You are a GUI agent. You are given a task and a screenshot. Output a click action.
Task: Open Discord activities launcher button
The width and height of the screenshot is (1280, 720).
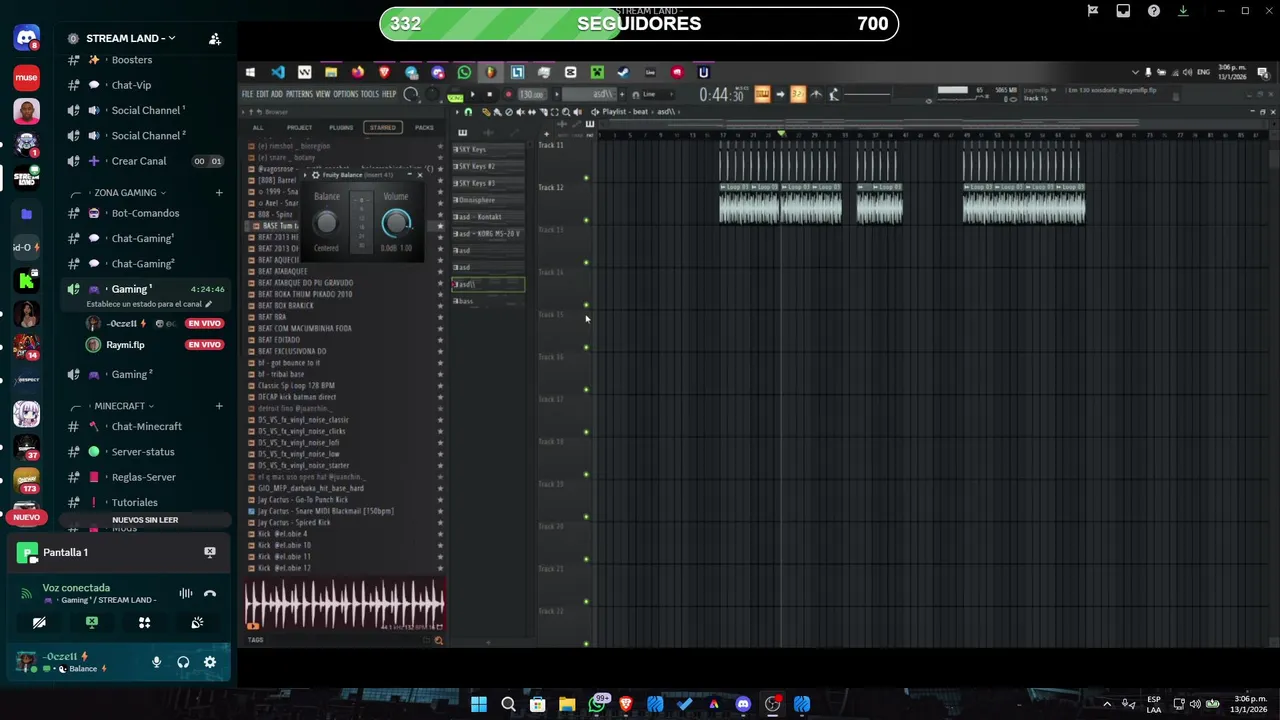[145, 622]
